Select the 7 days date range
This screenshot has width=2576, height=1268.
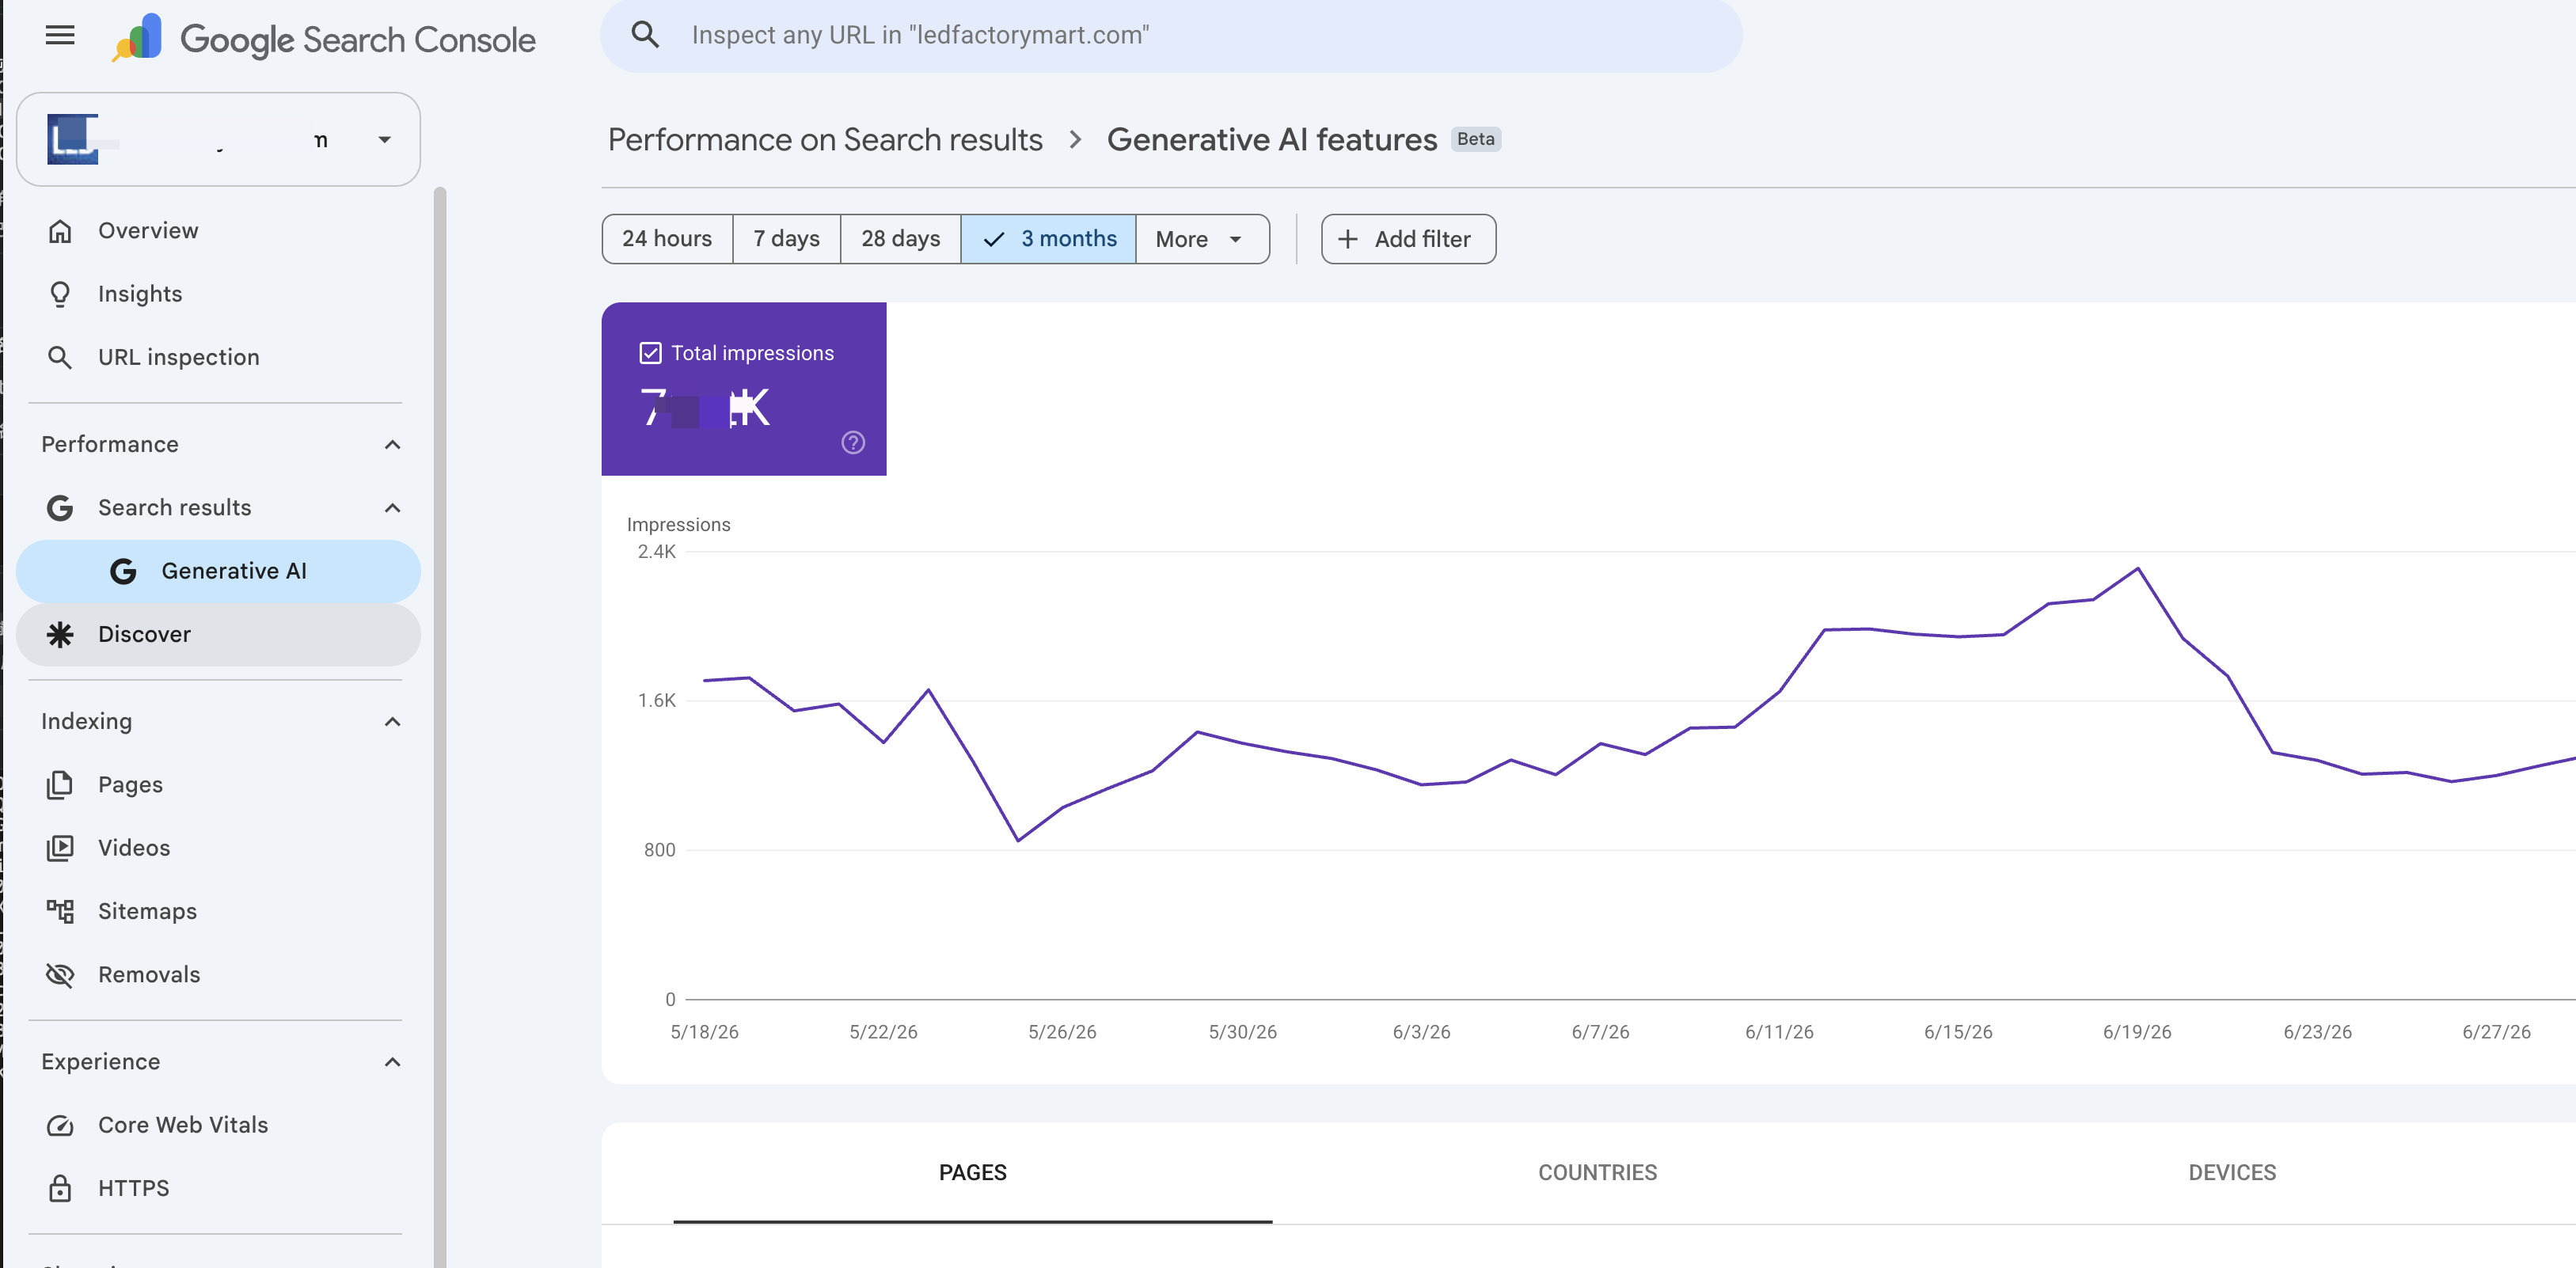(x=786, y=239)
